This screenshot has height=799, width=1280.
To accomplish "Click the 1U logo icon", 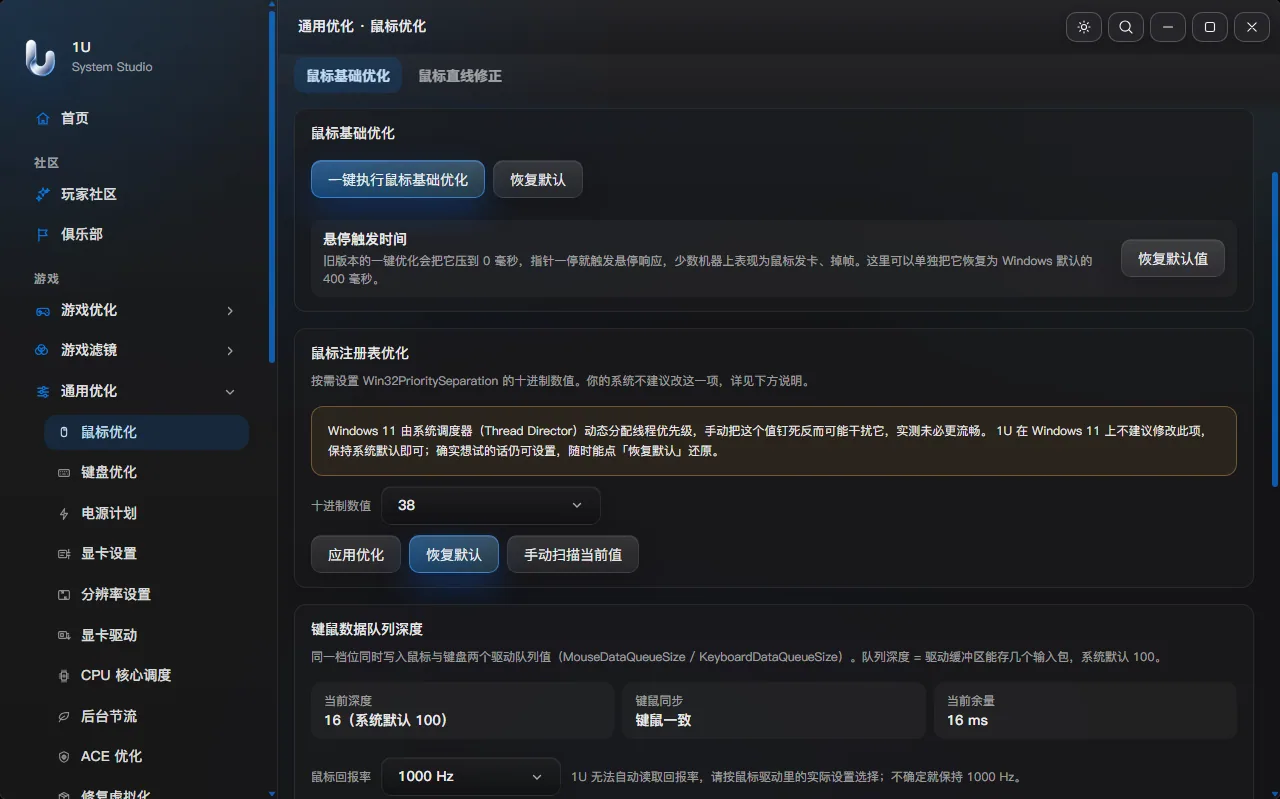I will tap(40, 57).
